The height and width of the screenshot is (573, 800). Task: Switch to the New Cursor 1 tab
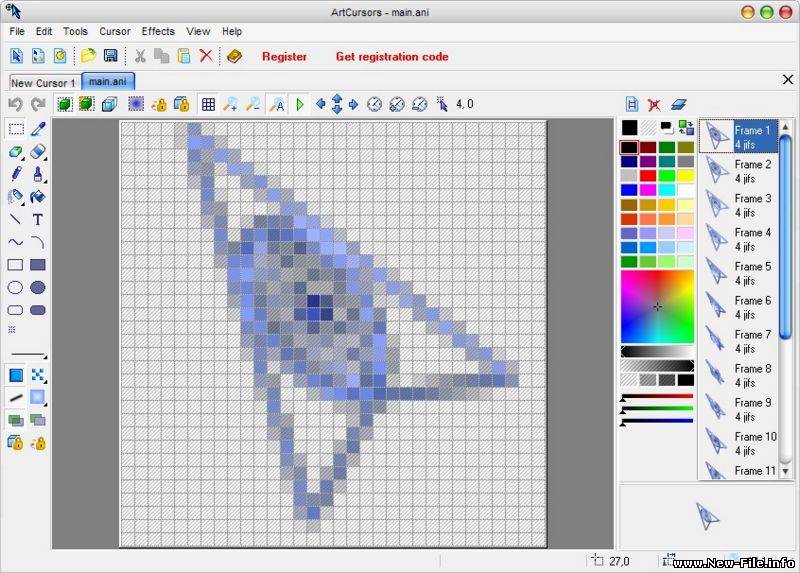coord(43,82)
